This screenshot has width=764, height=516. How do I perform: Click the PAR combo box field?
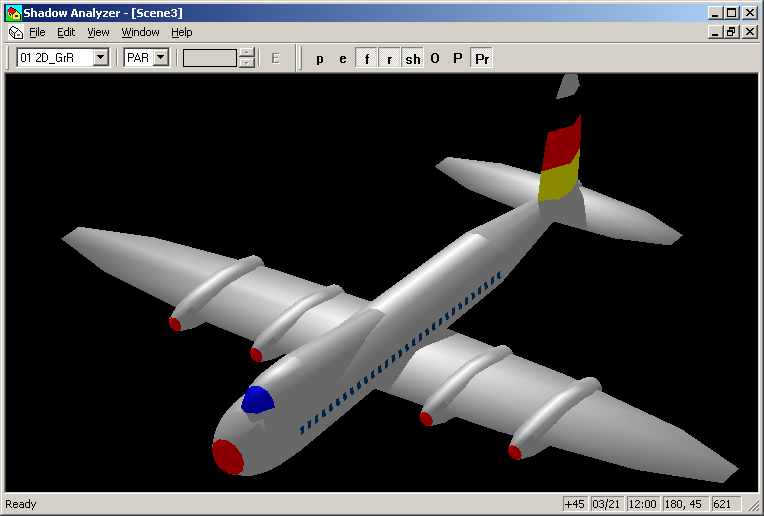click(x=146, y=57)
